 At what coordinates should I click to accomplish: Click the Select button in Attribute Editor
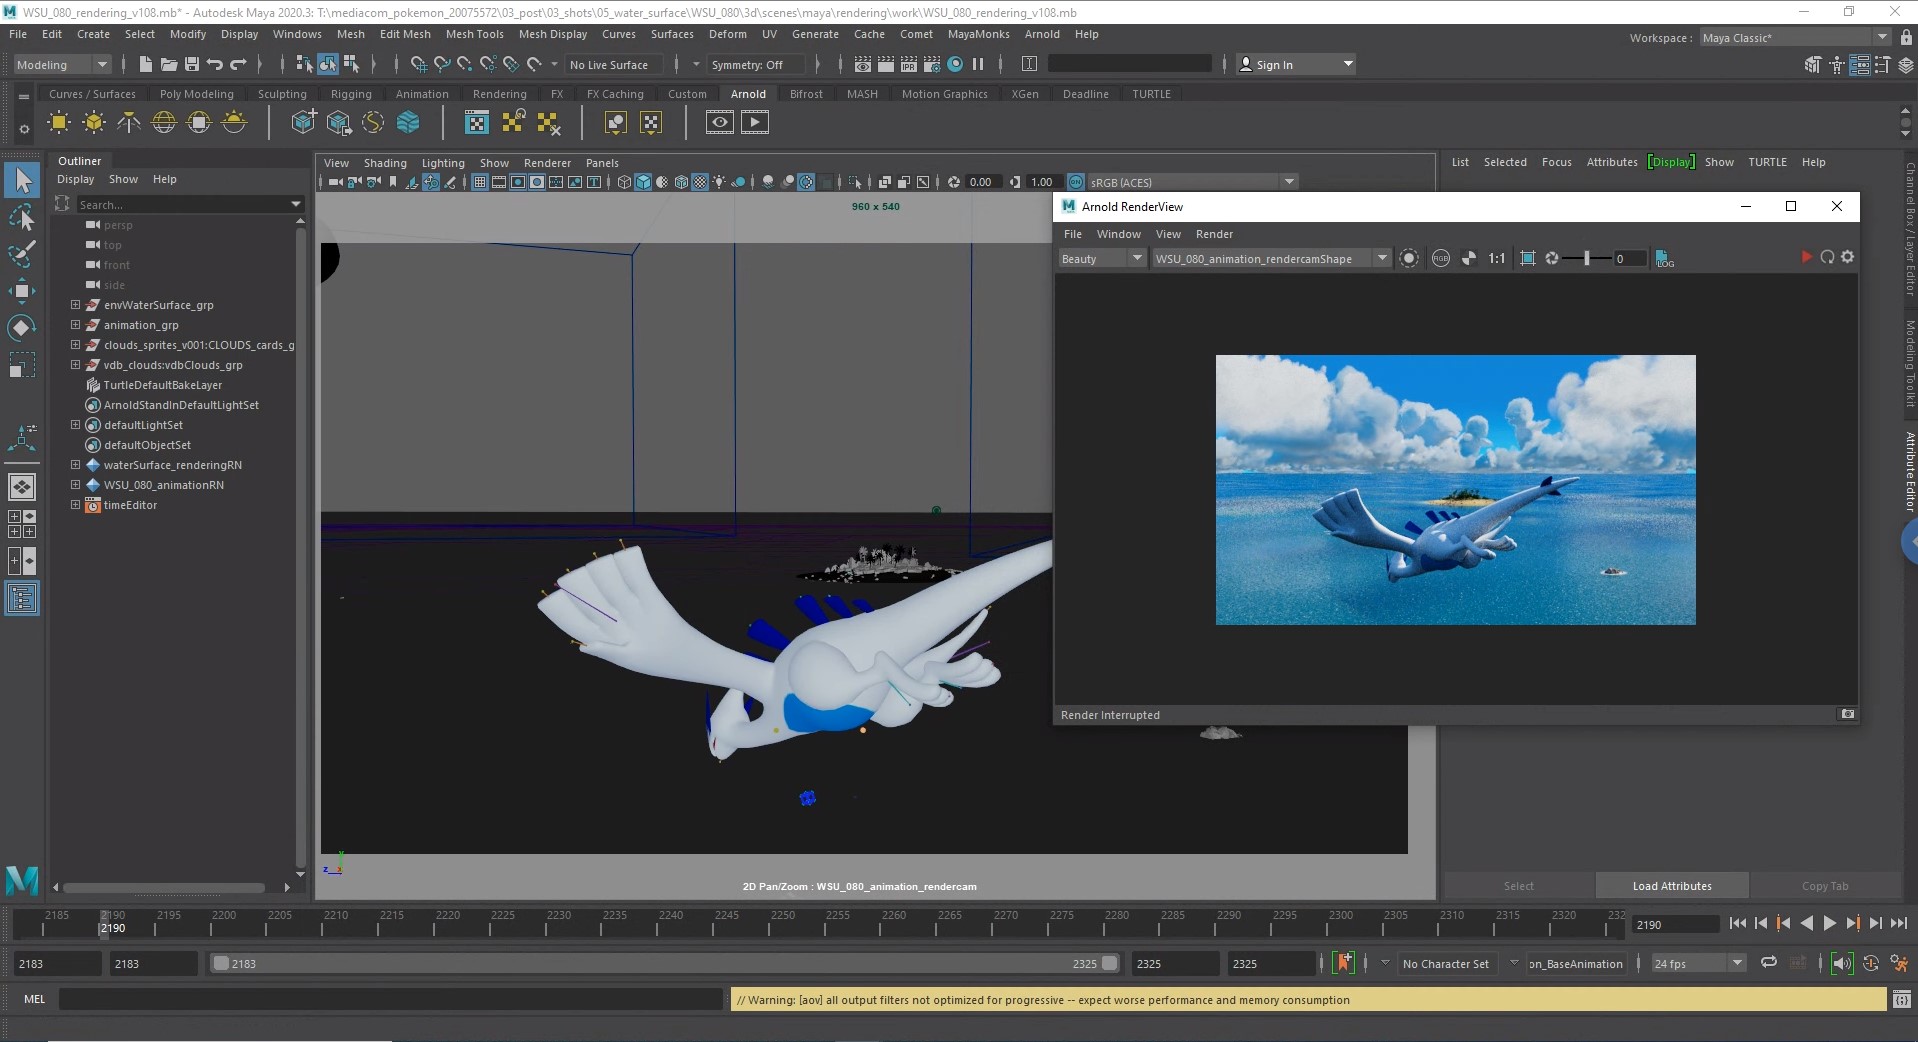tap(1518, 886)
